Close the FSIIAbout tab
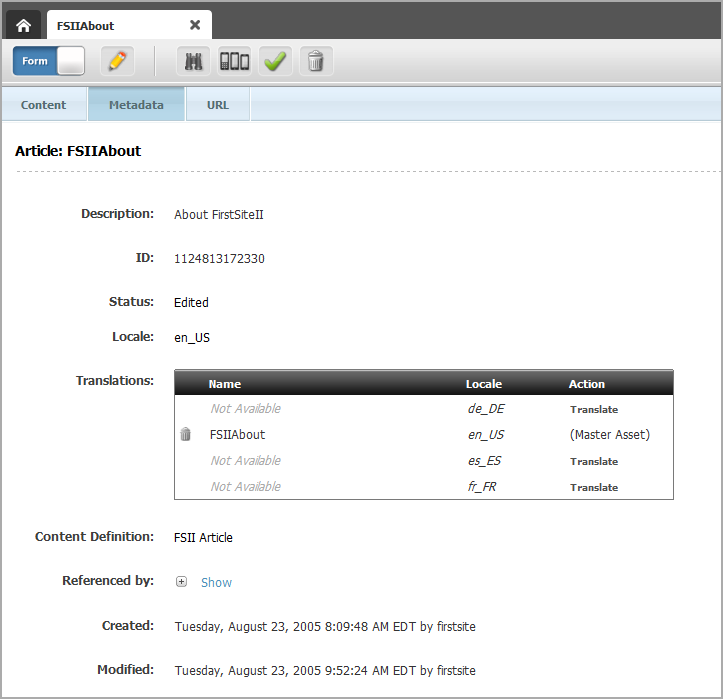Image resolution: width=723 pixels, height=699 pixels. tap(195, 25)
